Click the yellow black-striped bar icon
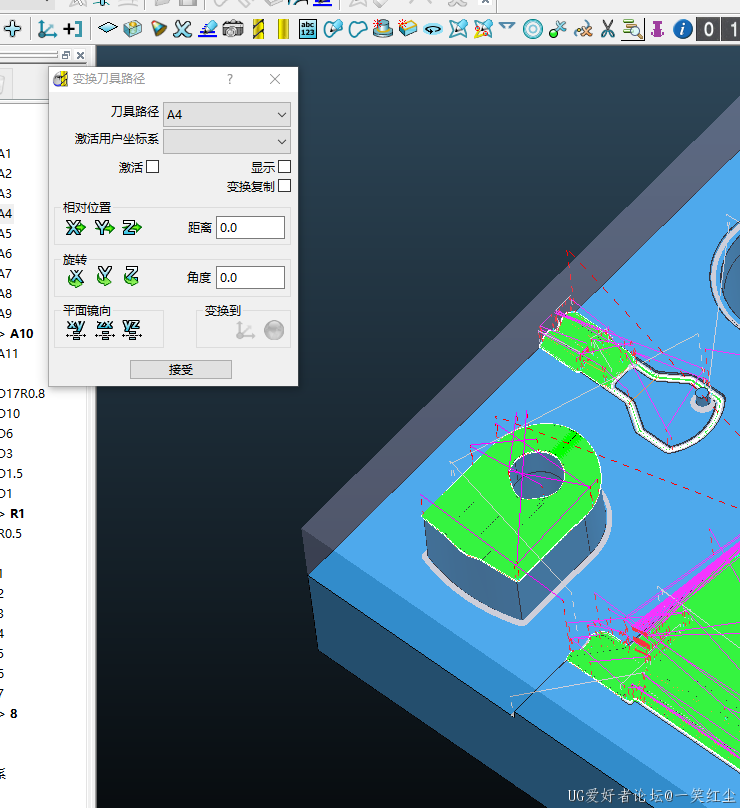The height and width of the screenshot is (808, 740). (258, 29)
